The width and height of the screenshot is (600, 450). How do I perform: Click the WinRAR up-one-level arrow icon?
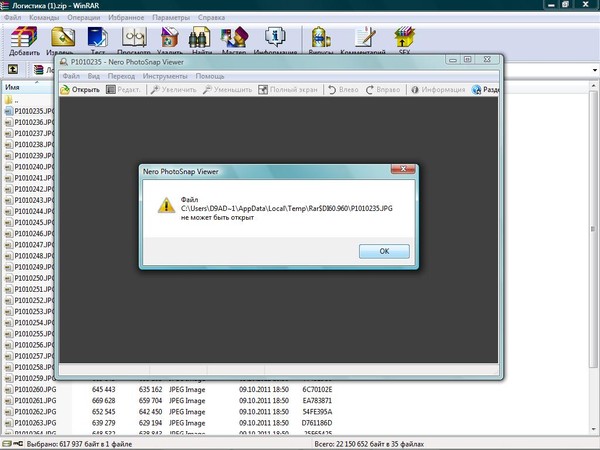(x=13, y=69)
